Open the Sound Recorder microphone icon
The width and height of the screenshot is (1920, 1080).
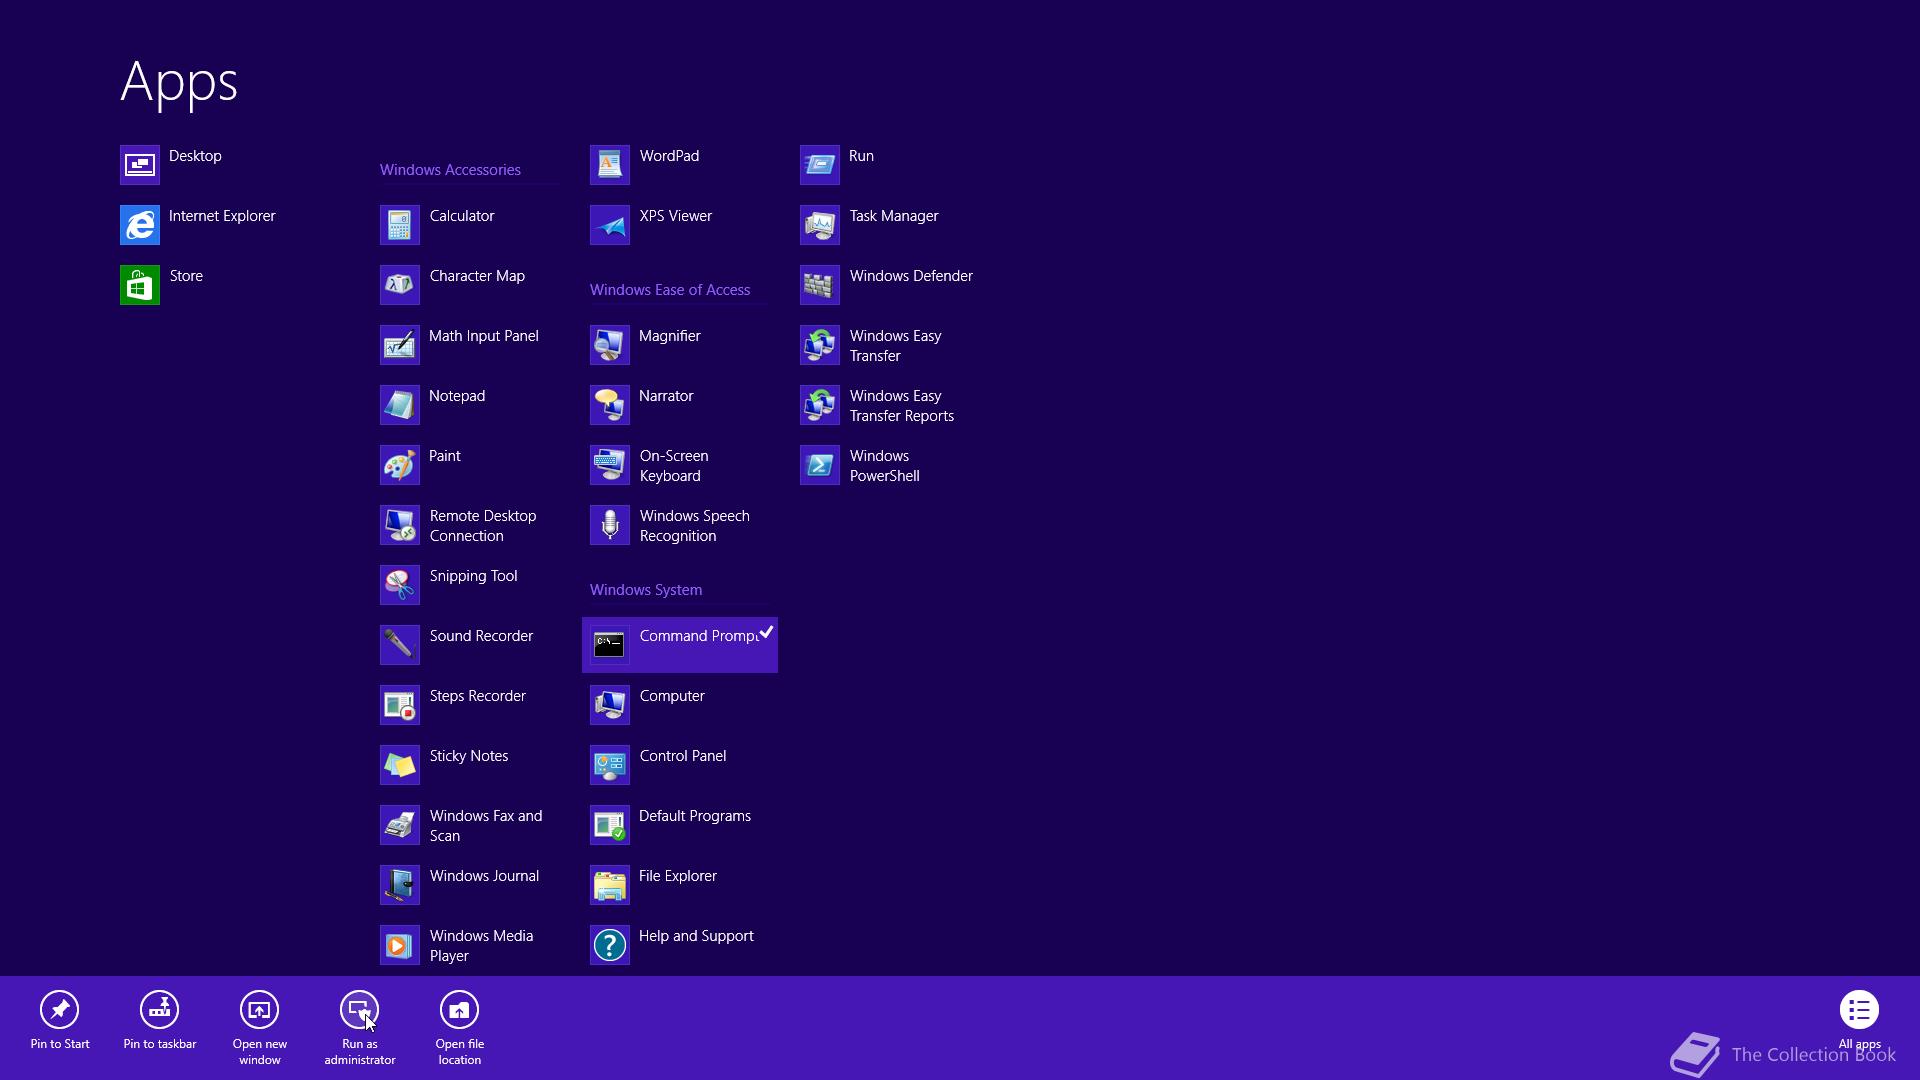point(400,645)
